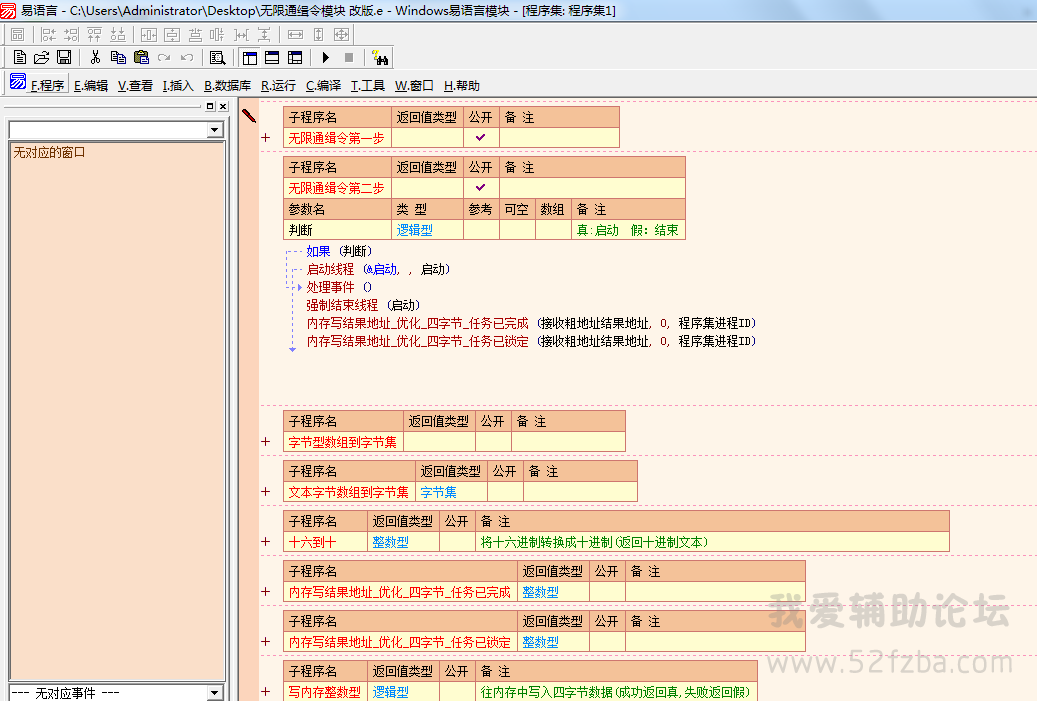This screenshot has width=1037, height=701.
Task: Click the Cut scissors icon
Action: [x=95, y=58]
